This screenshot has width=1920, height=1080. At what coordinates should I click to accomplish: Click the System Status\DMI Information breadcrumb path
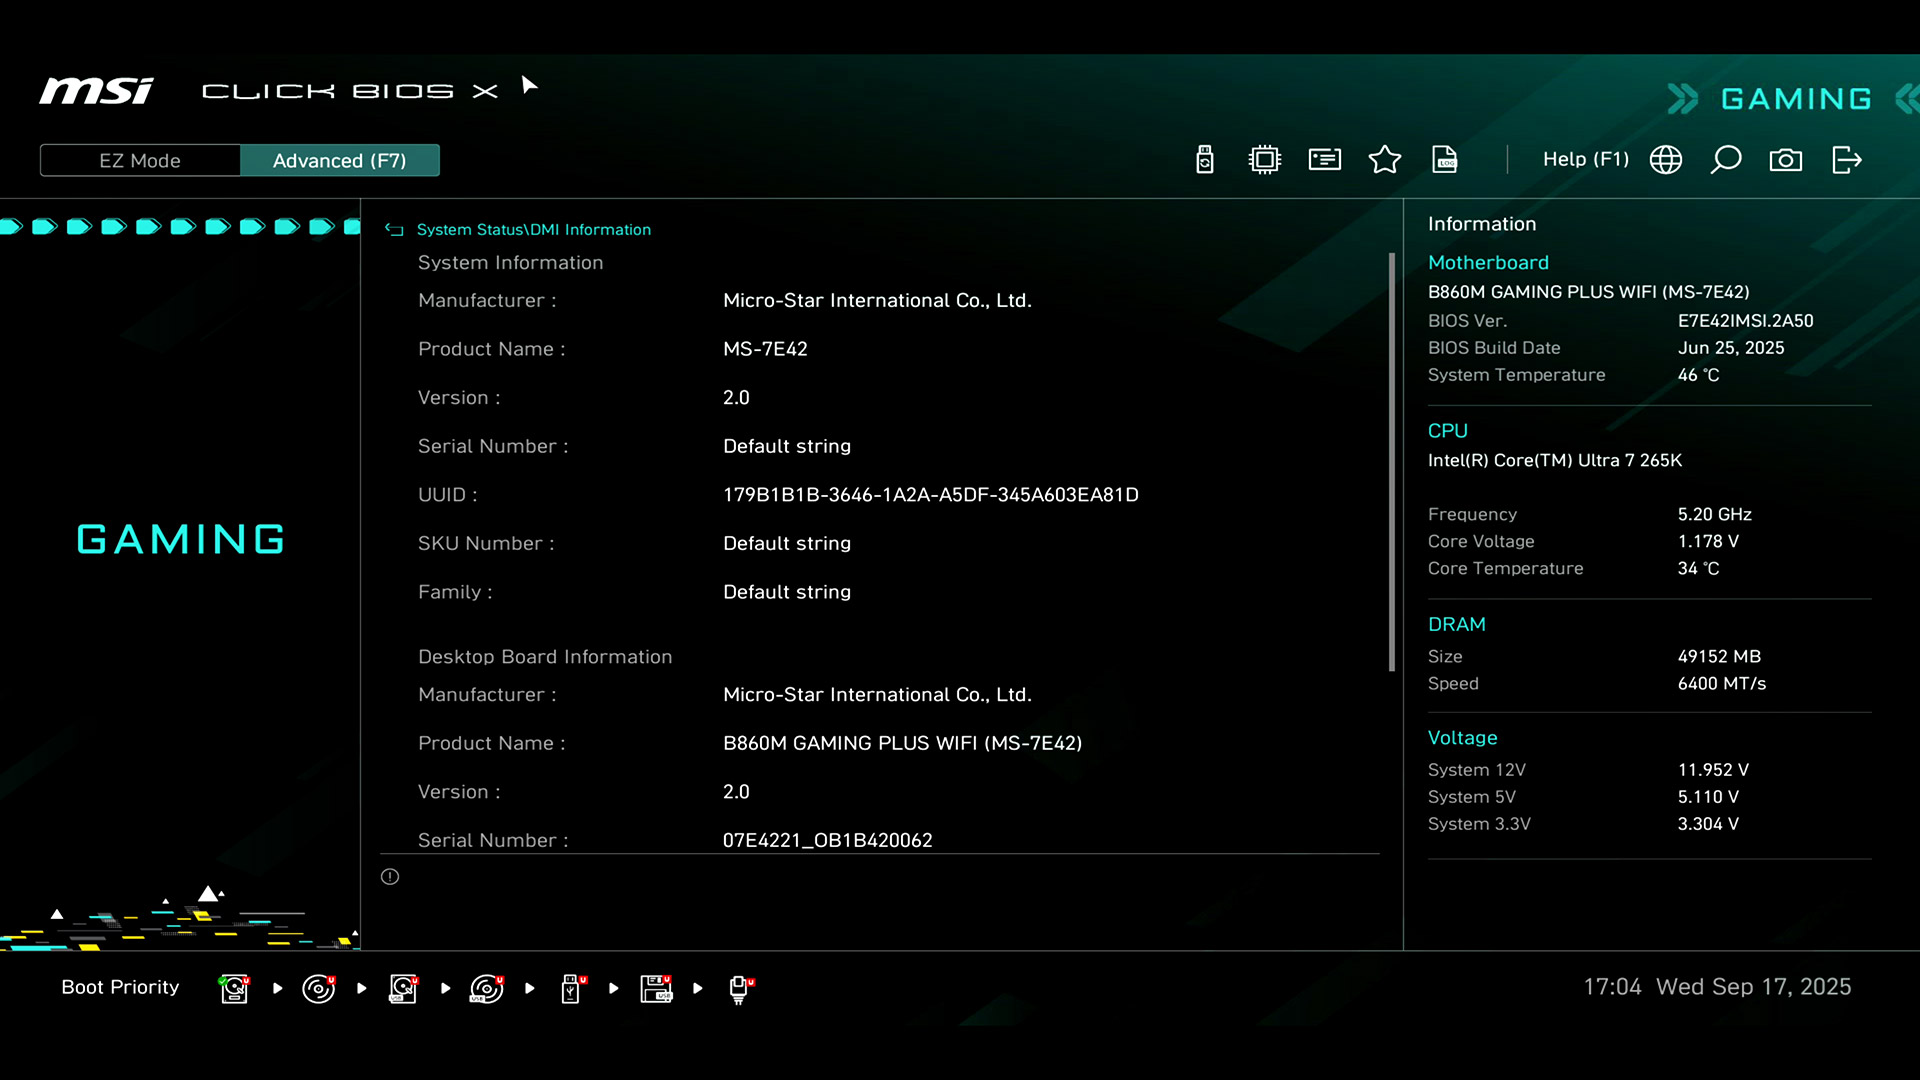(x=533, y=230)
